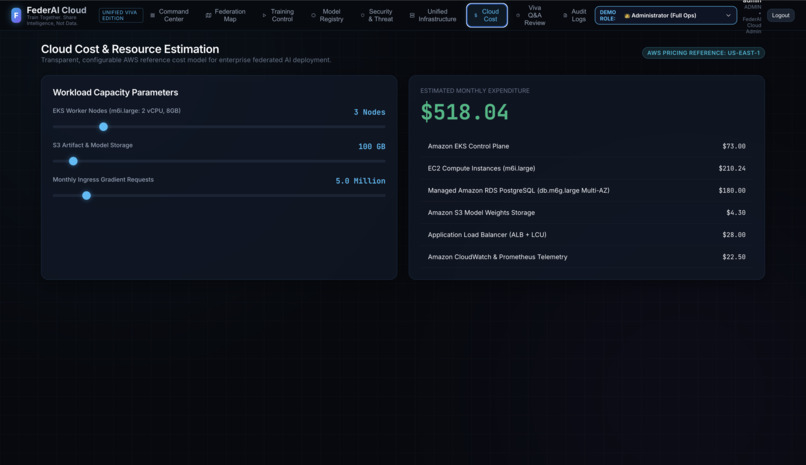The width and height of the screenshot is (806, 465).
Task: Adjust the EKS Worker Nodes slider
Action: 219,126
